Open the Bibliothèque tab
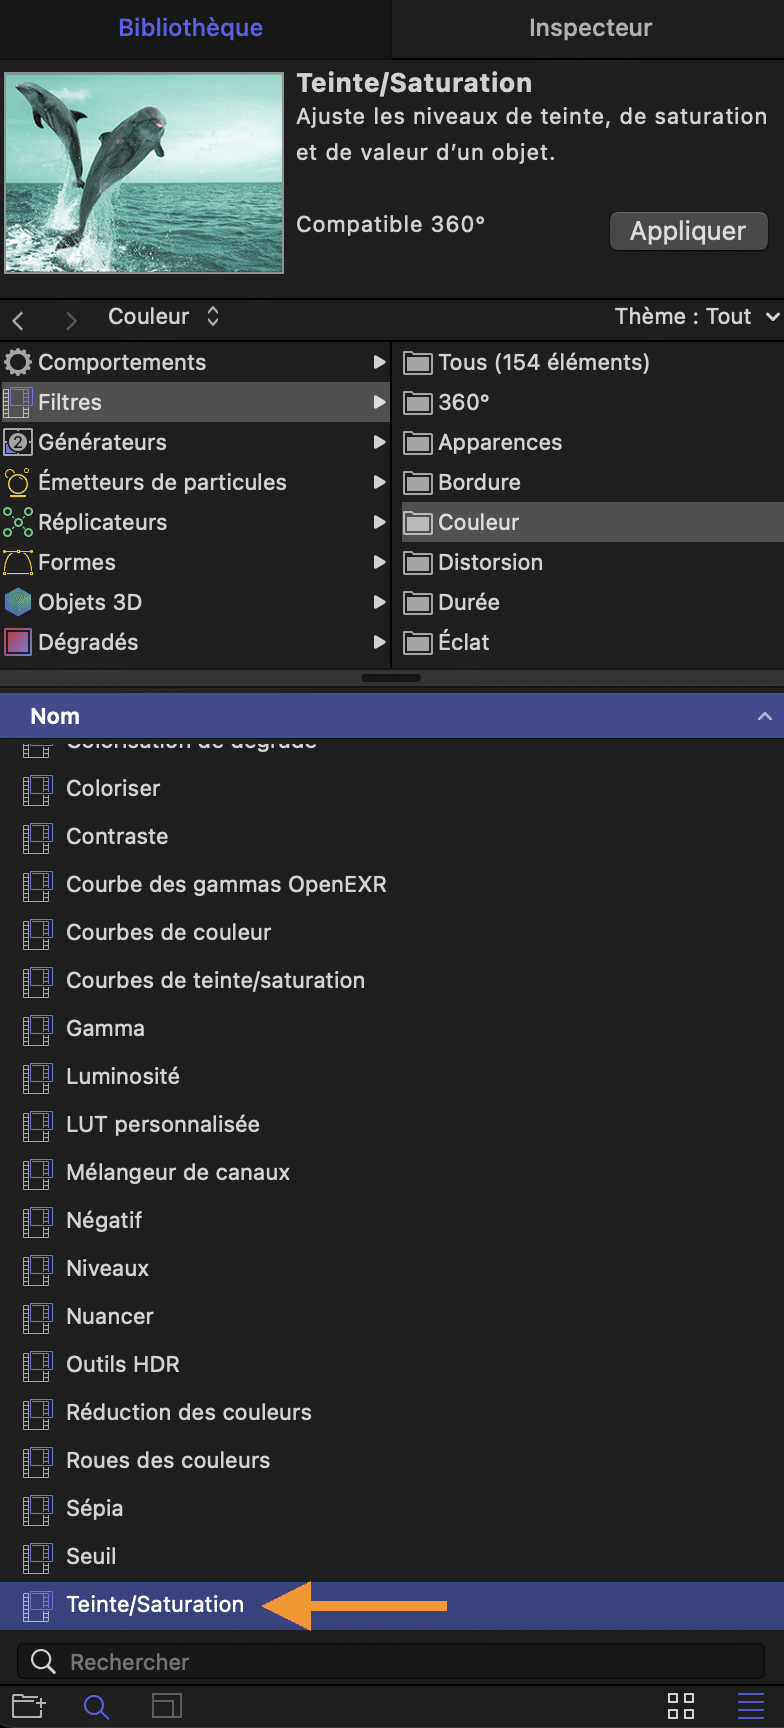This screenshot has height=1728, width=784. point(191,28)
